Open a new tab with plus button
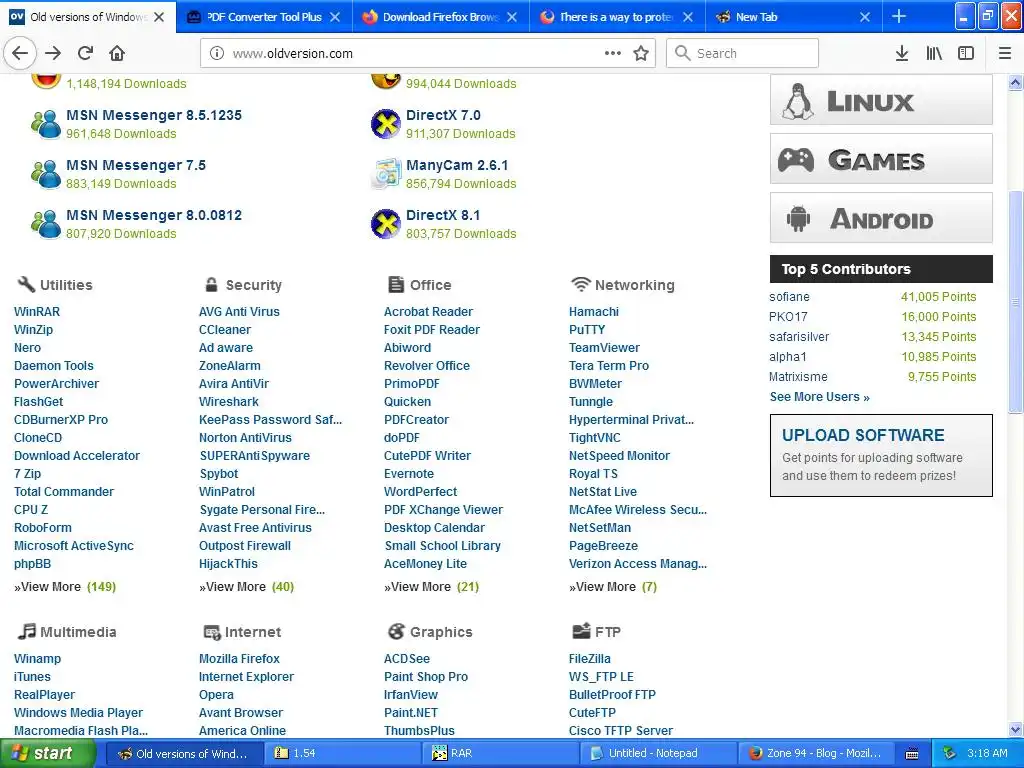The height and width of the screenshot is (768, 1024). pos(899,17)
